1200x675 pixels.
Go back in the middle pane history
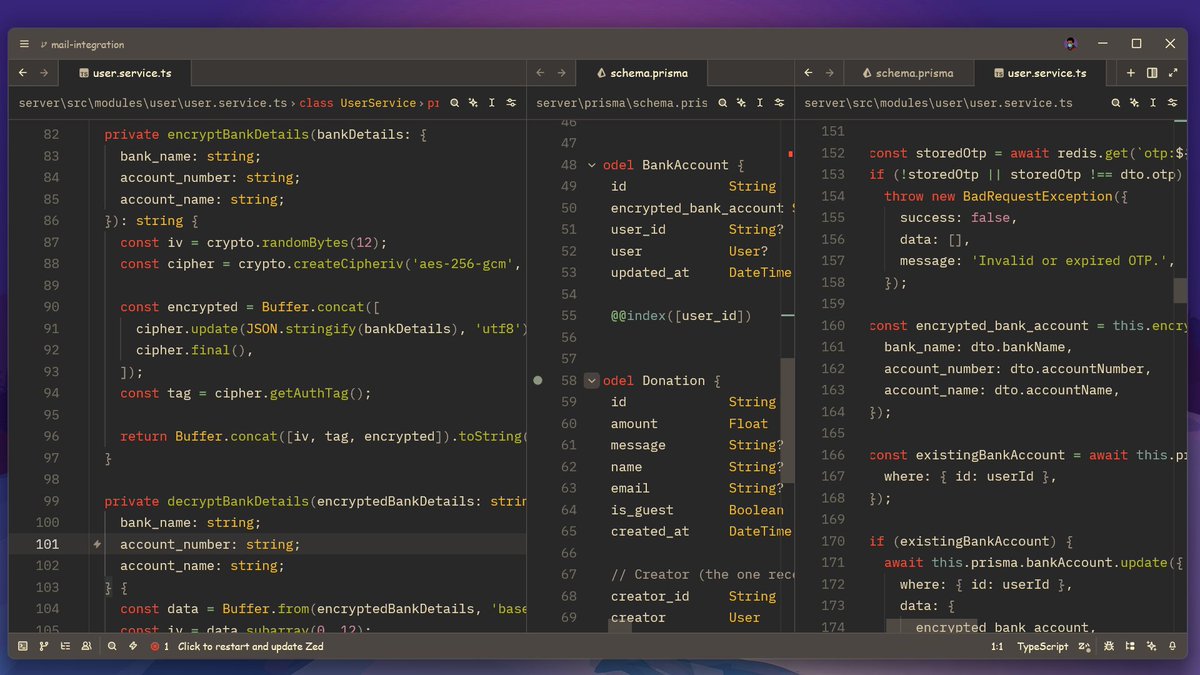click(540, 73)
